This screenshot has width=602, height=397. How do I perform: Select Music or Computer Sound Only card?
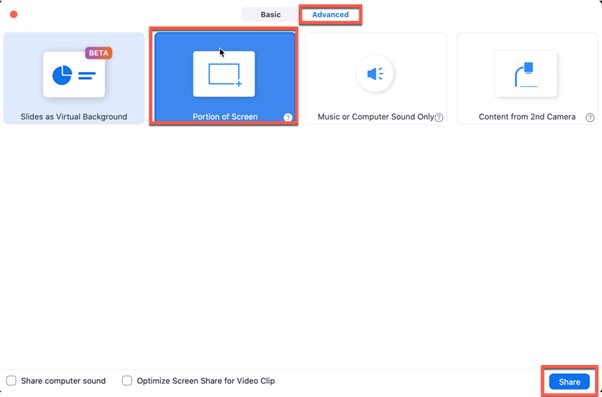click(376, 78)
